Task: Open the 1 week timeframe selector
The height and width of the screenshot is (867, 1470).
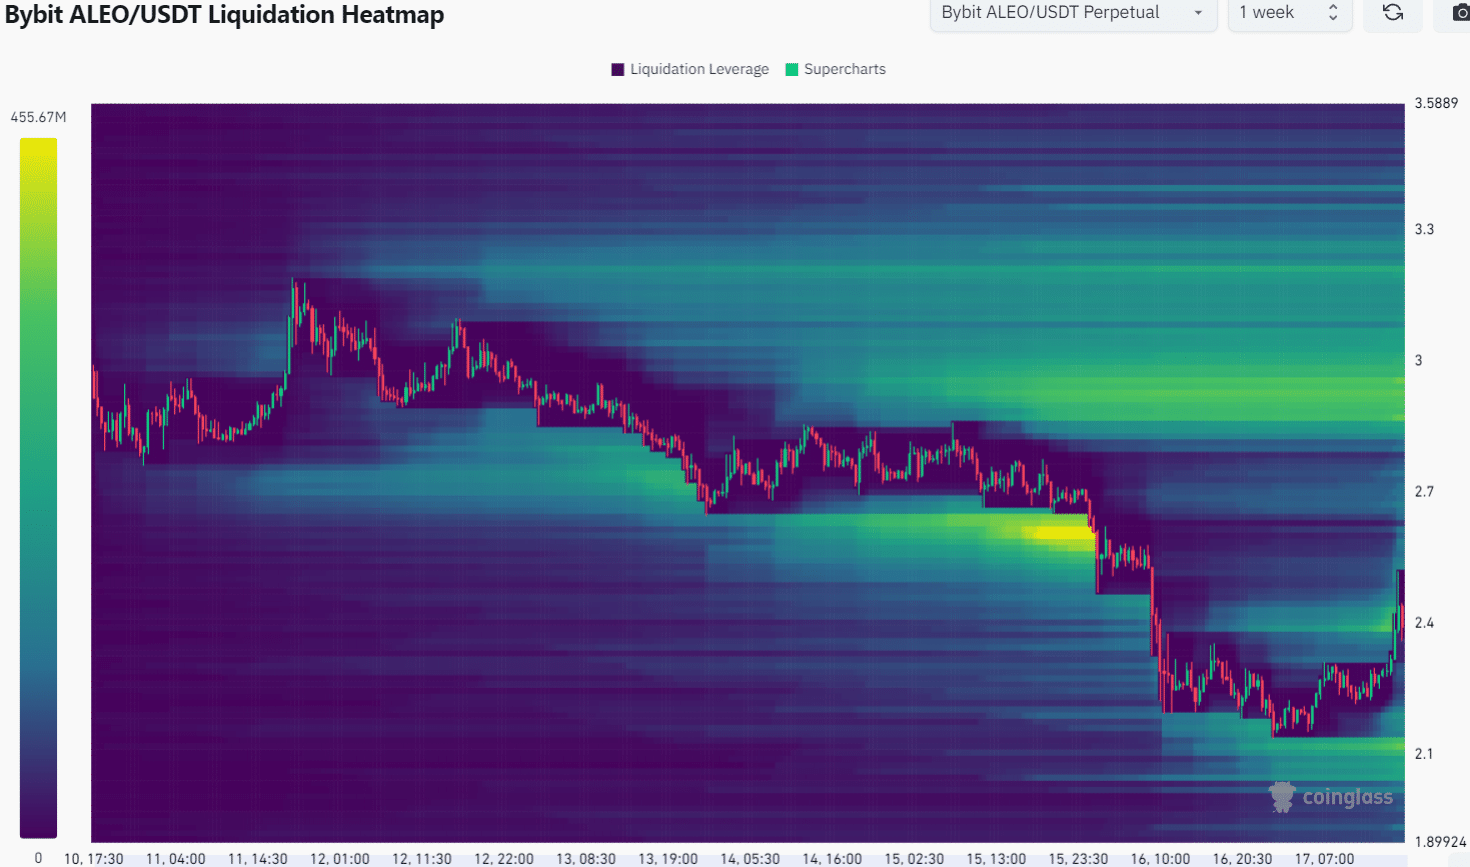Action: [x=1290, y=13]
